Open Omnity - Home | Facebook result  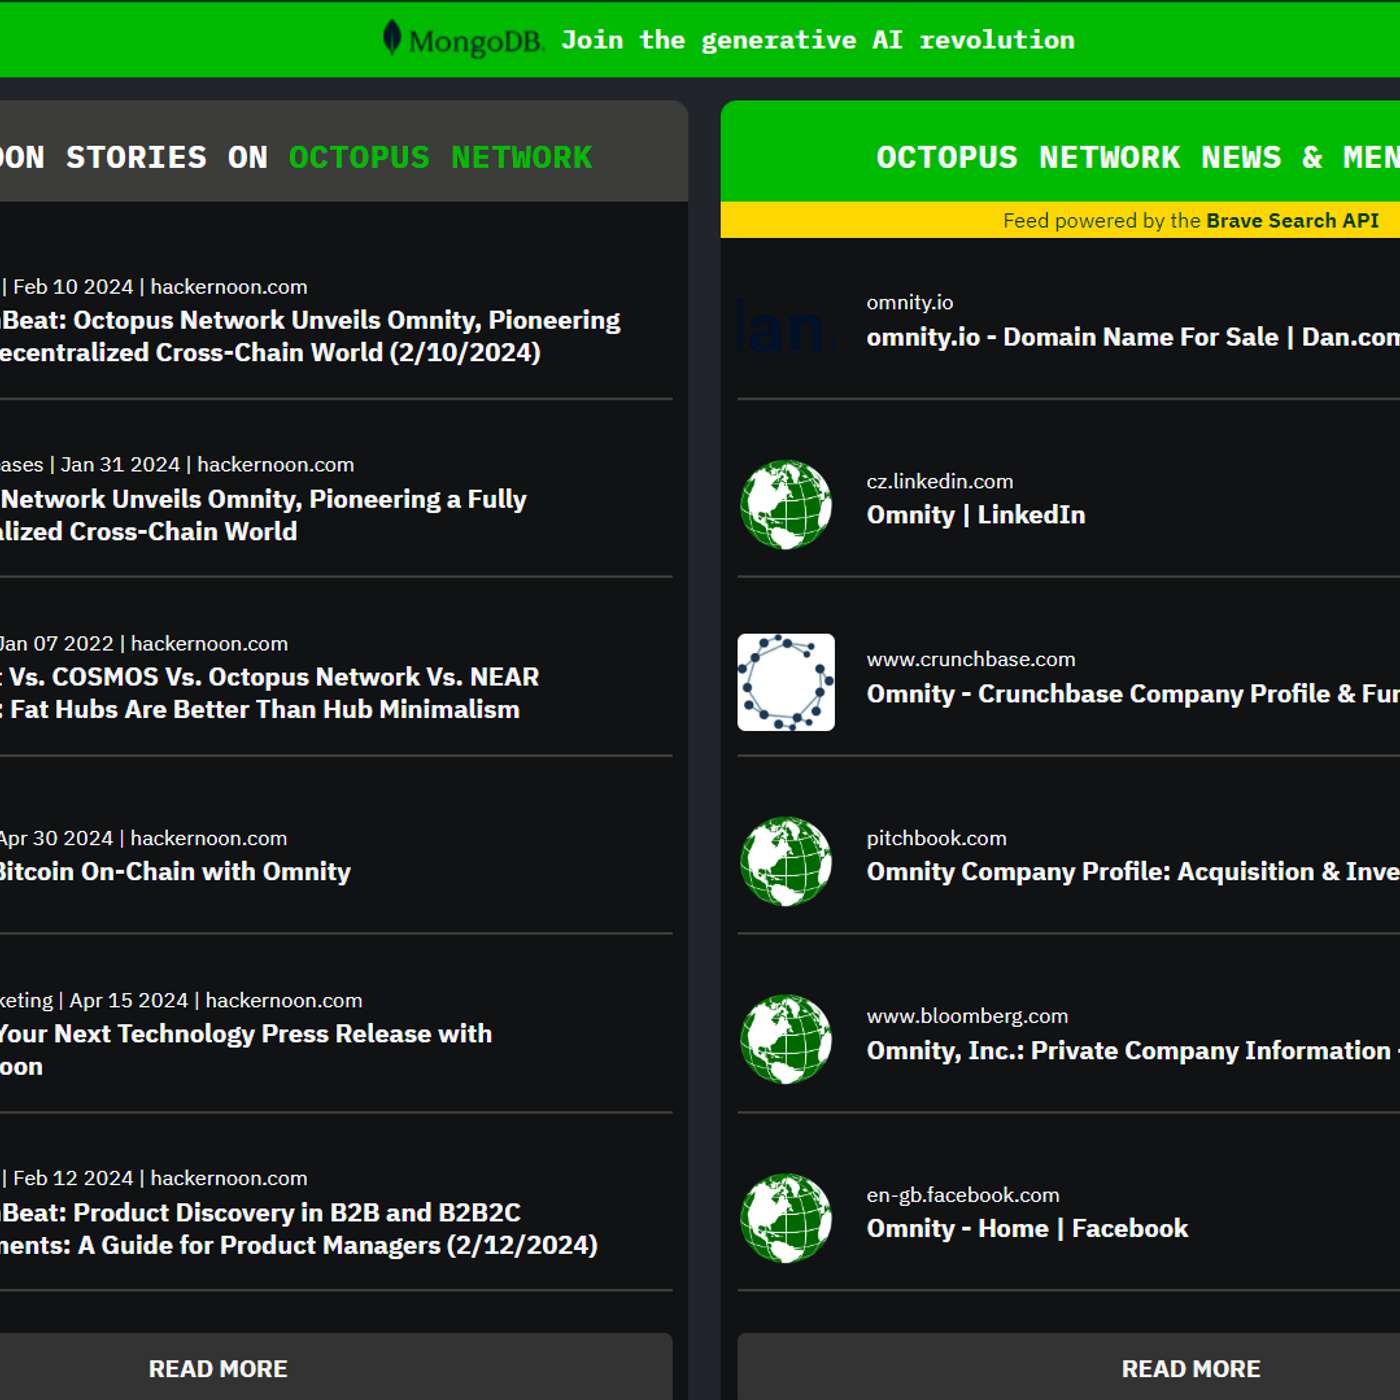1026,1229
